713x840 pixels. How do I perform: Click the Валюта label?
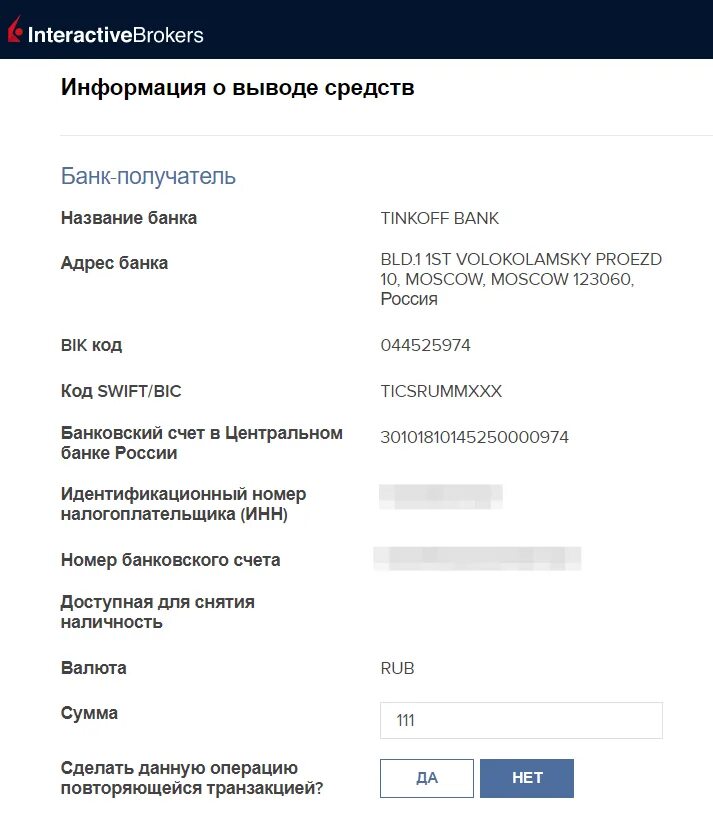[x=94, y=668]
